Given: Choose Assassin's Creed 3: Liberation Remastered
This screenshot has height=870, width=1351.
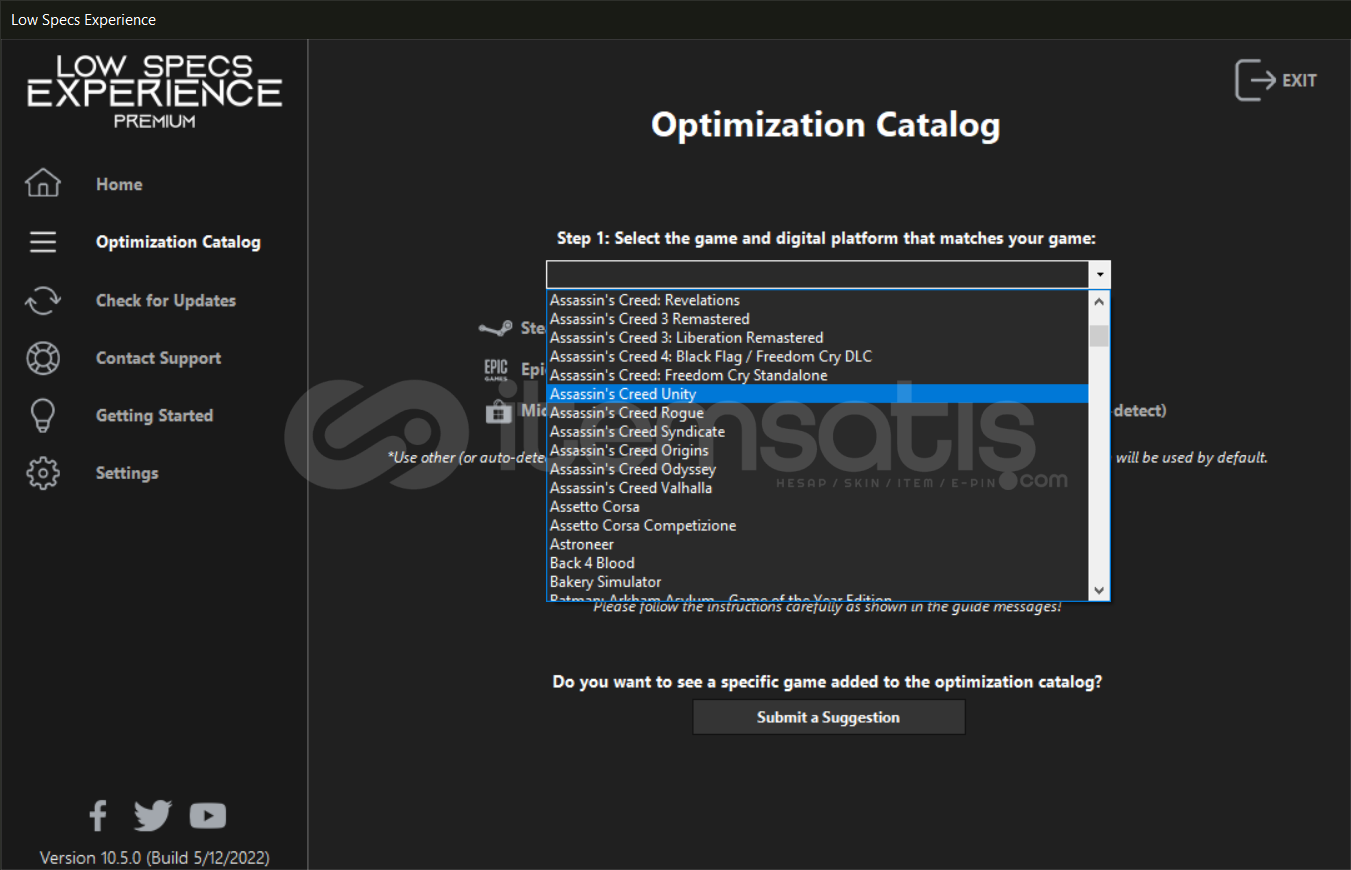Looking at the screenshot, I should pyautogui.click(x=818, y=338).
